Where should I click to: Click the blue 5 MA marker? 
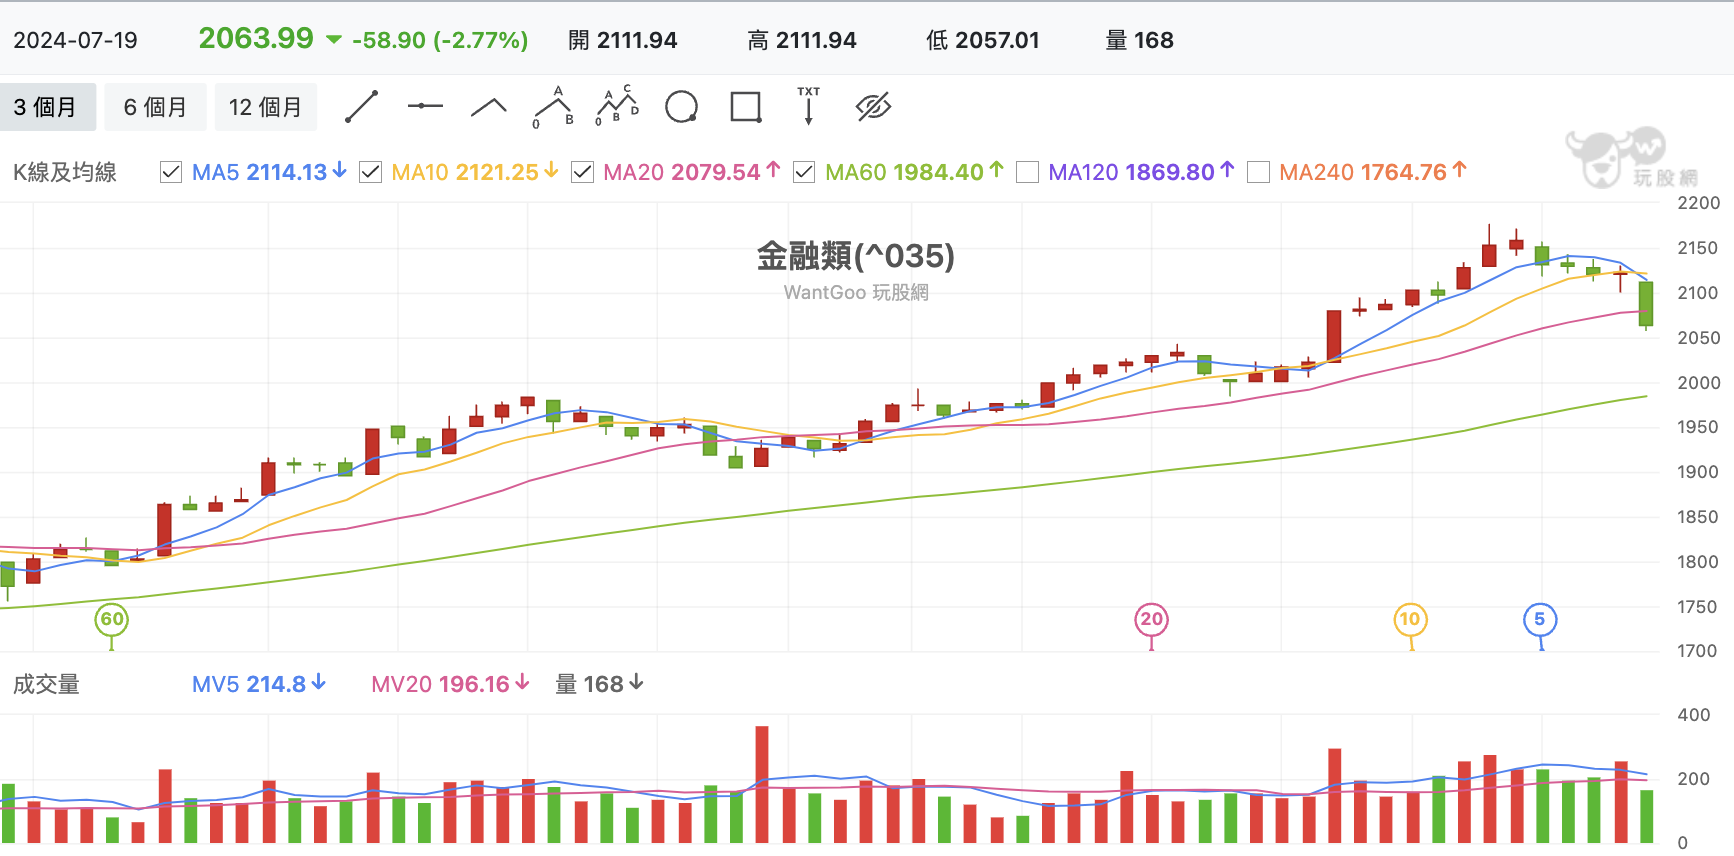pos(1540,619)
